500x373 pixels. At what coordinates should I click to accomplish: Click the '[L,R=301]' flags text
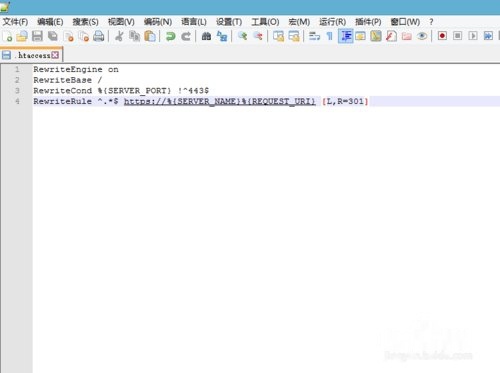345,101
